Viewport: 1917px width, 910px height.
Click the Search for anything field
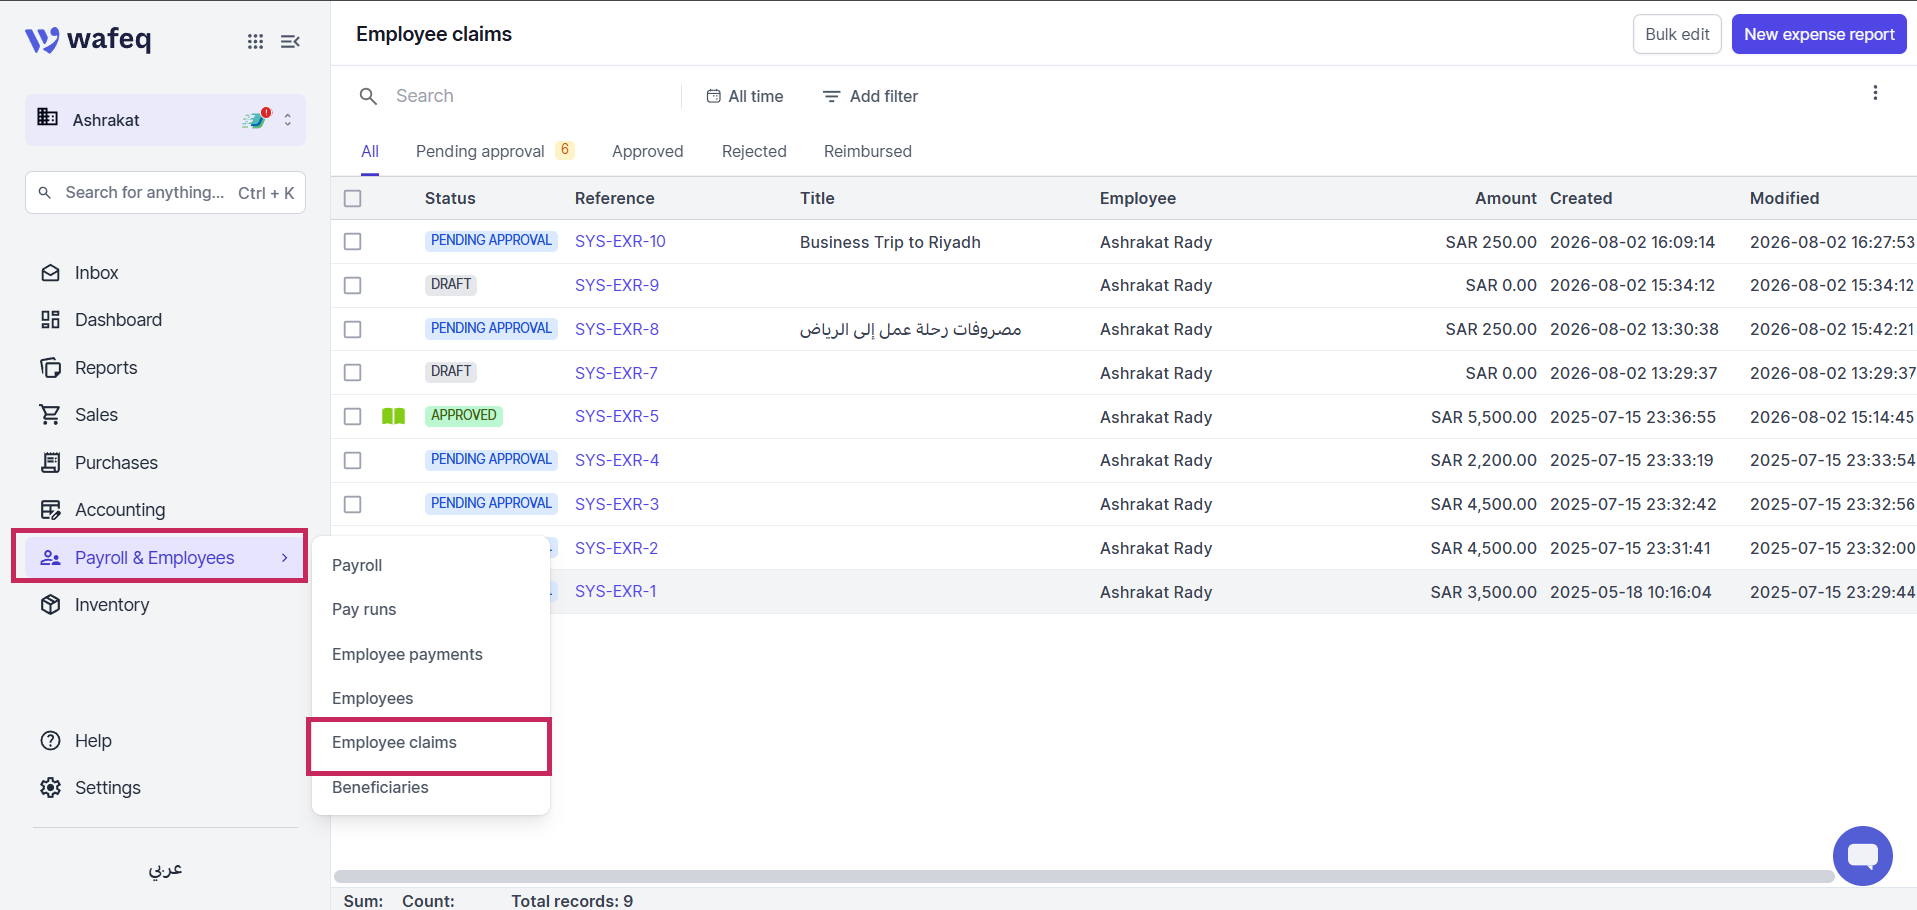coord(165,193)
